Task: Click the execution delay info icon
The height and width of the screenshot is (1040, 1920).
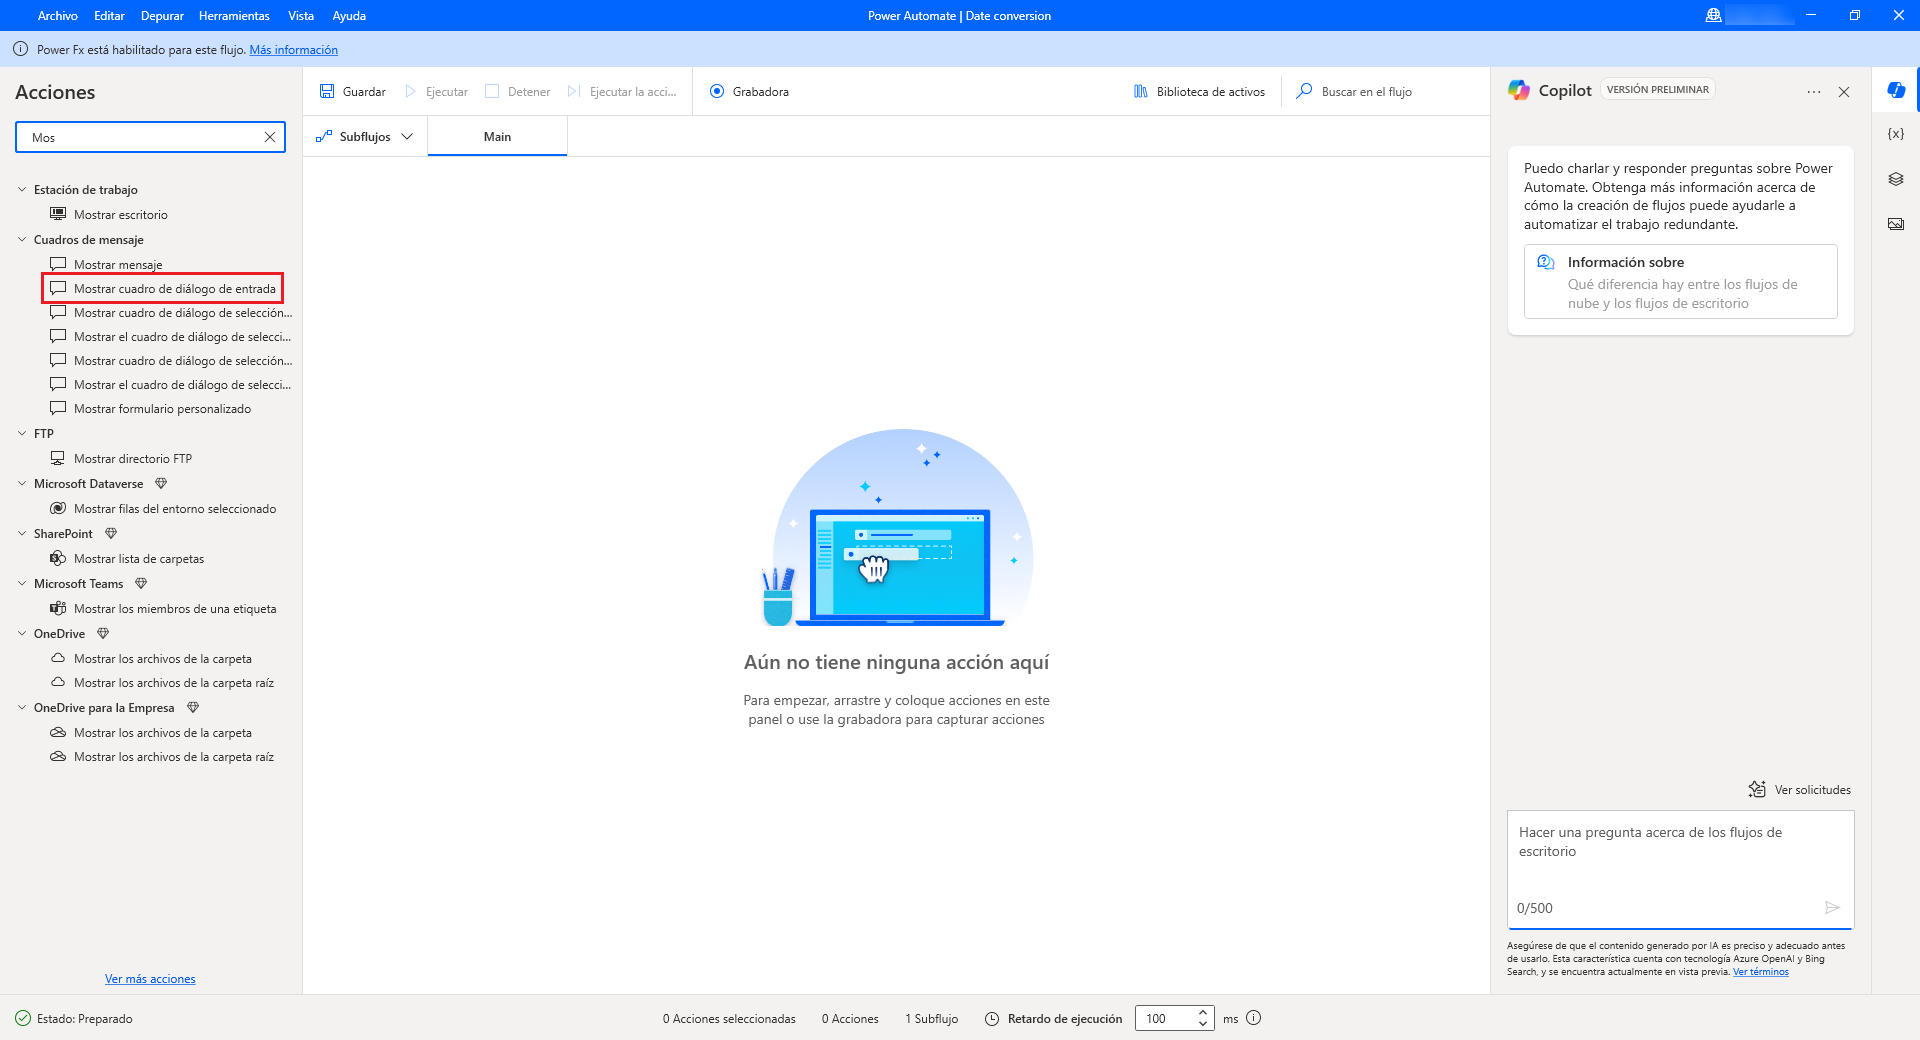Action: (1254, 1018)
